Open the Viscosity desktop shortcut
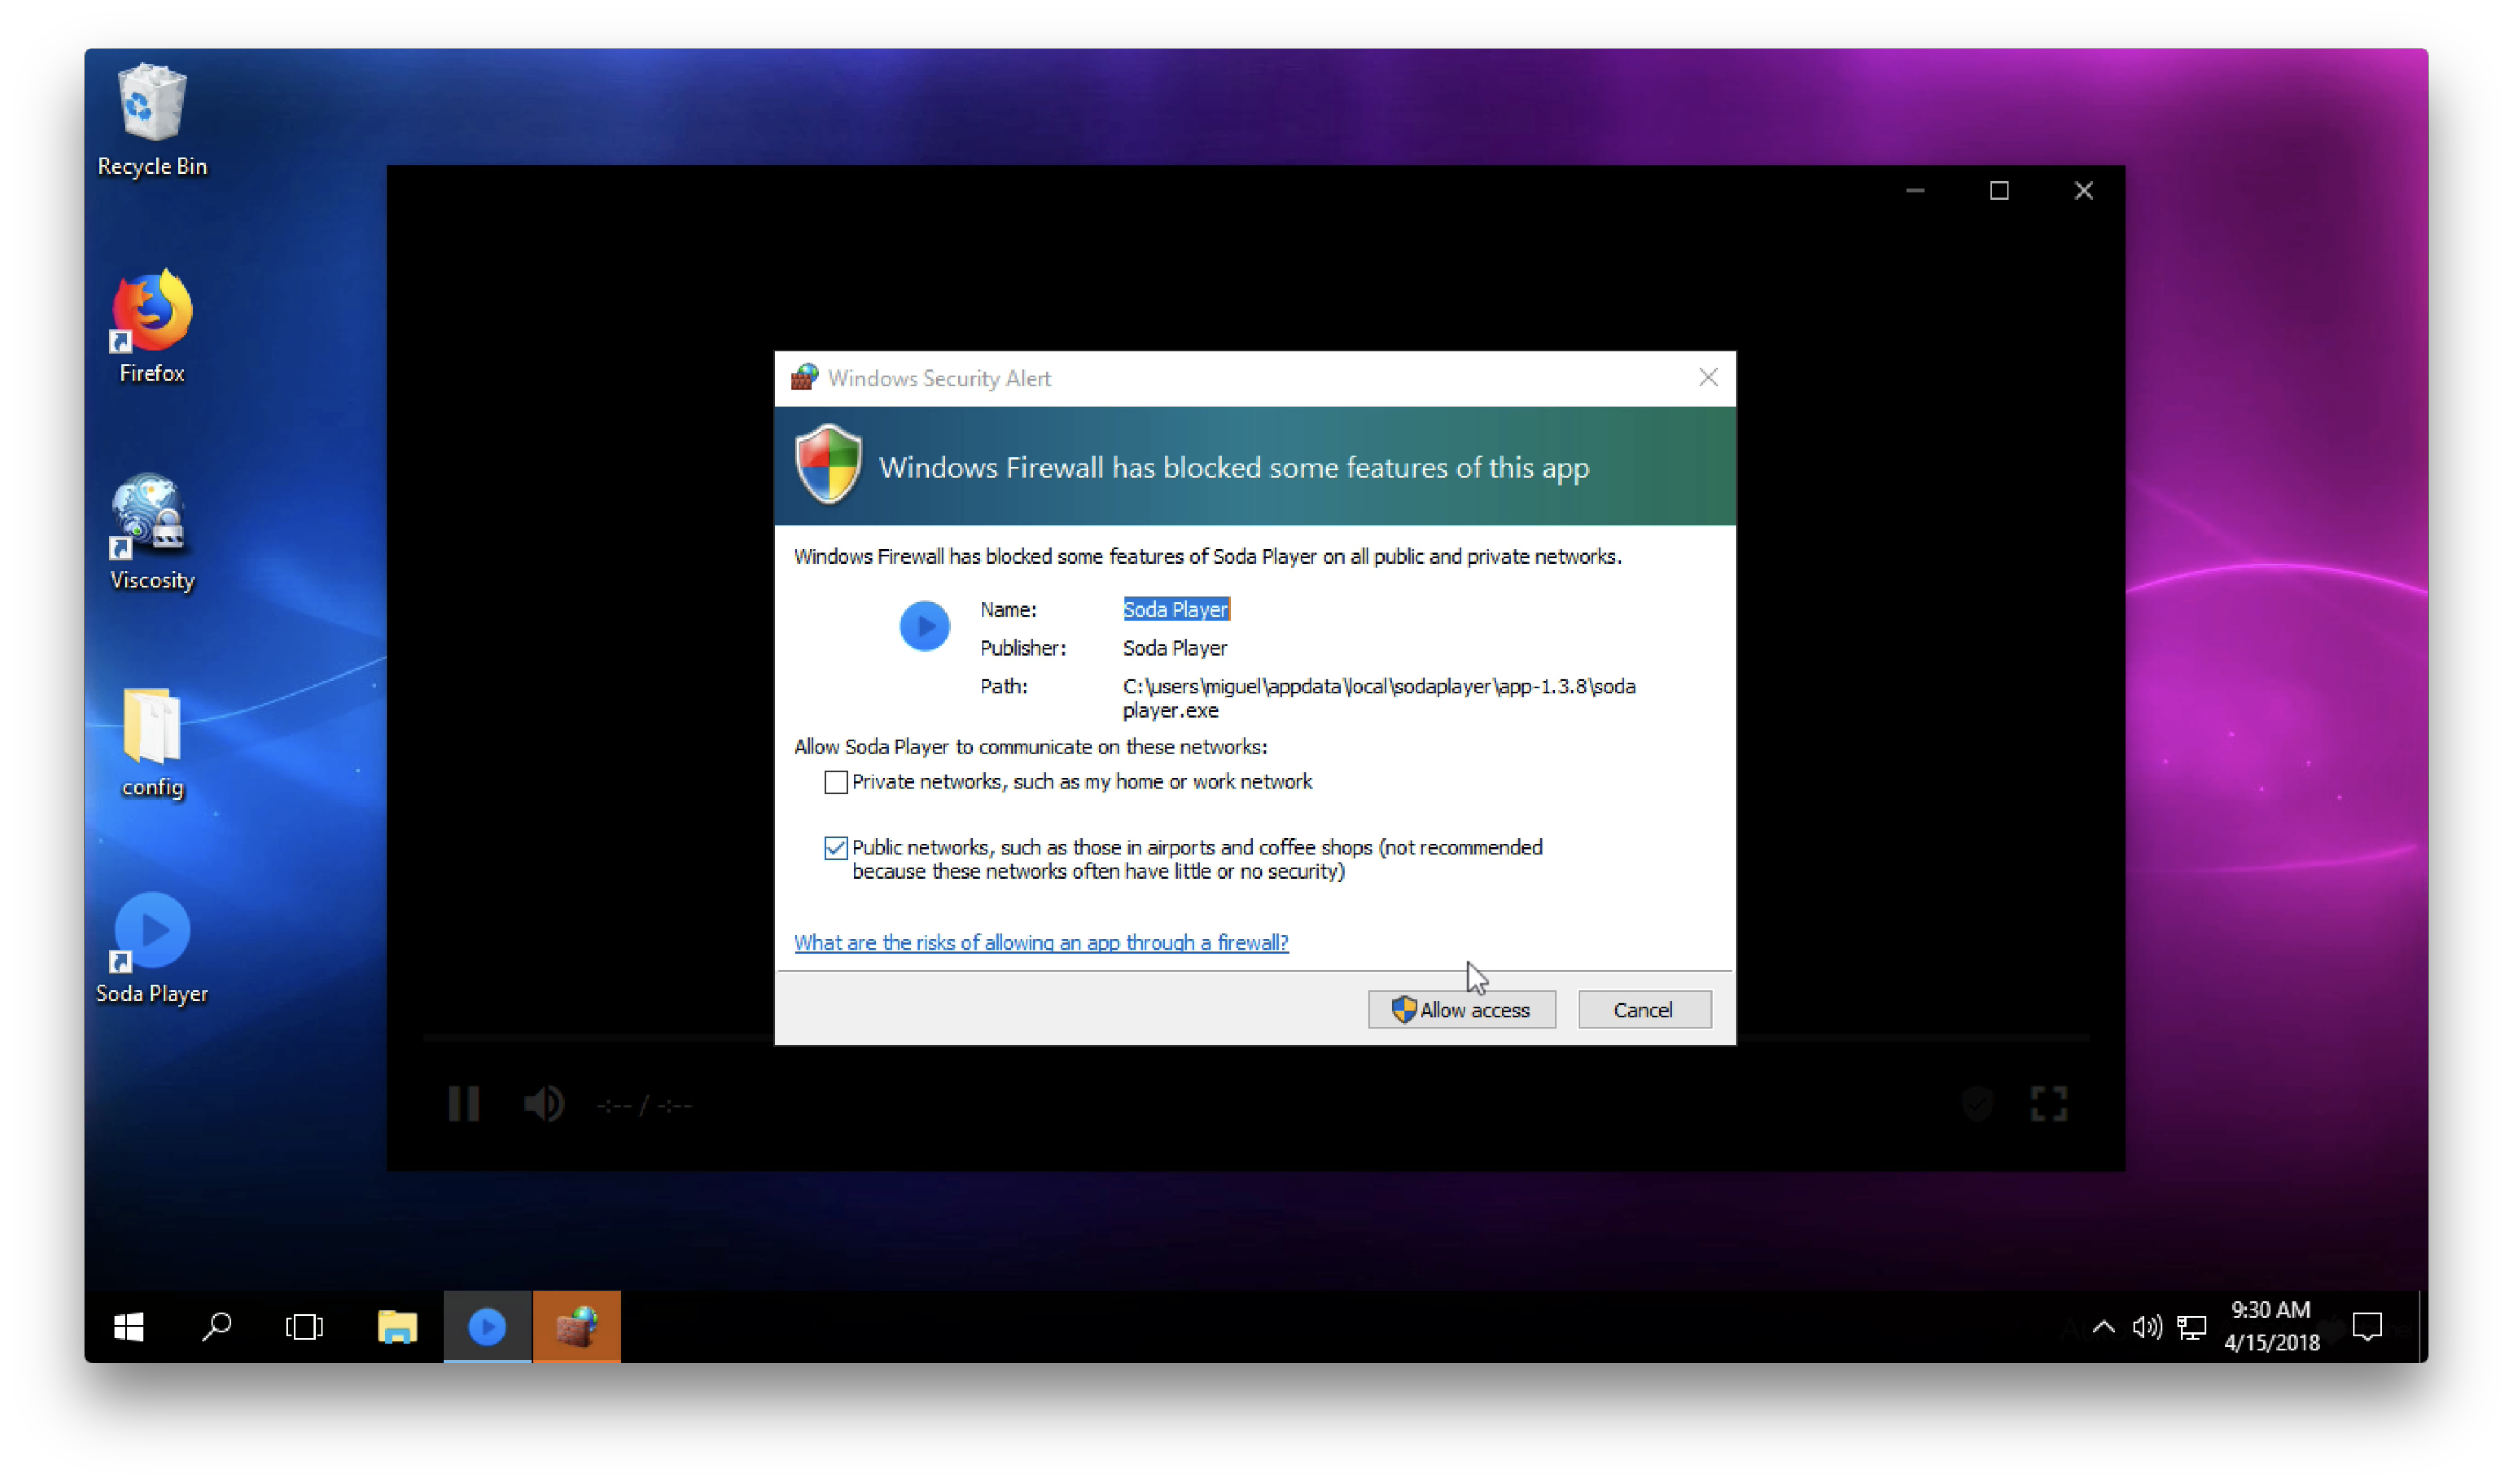 tap(152, 533)
